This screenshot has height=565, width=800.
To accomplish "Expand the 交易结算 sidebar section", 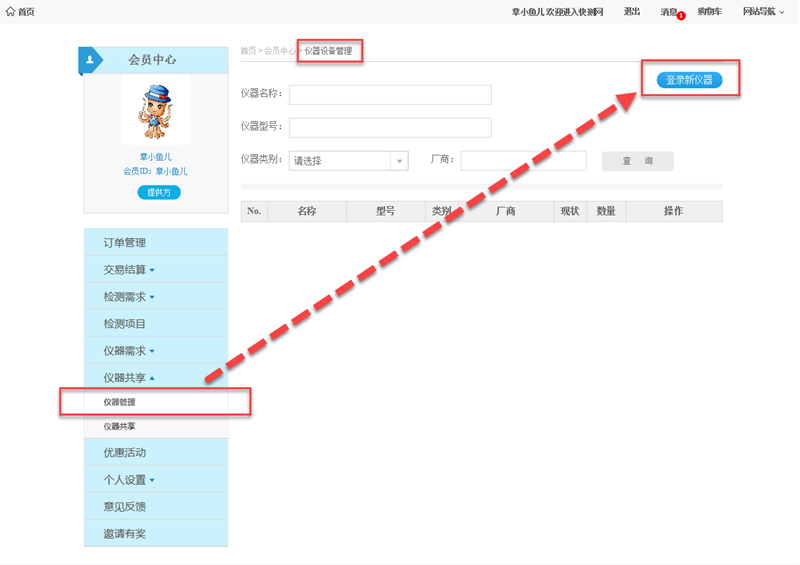I will (x=129, y=270).
